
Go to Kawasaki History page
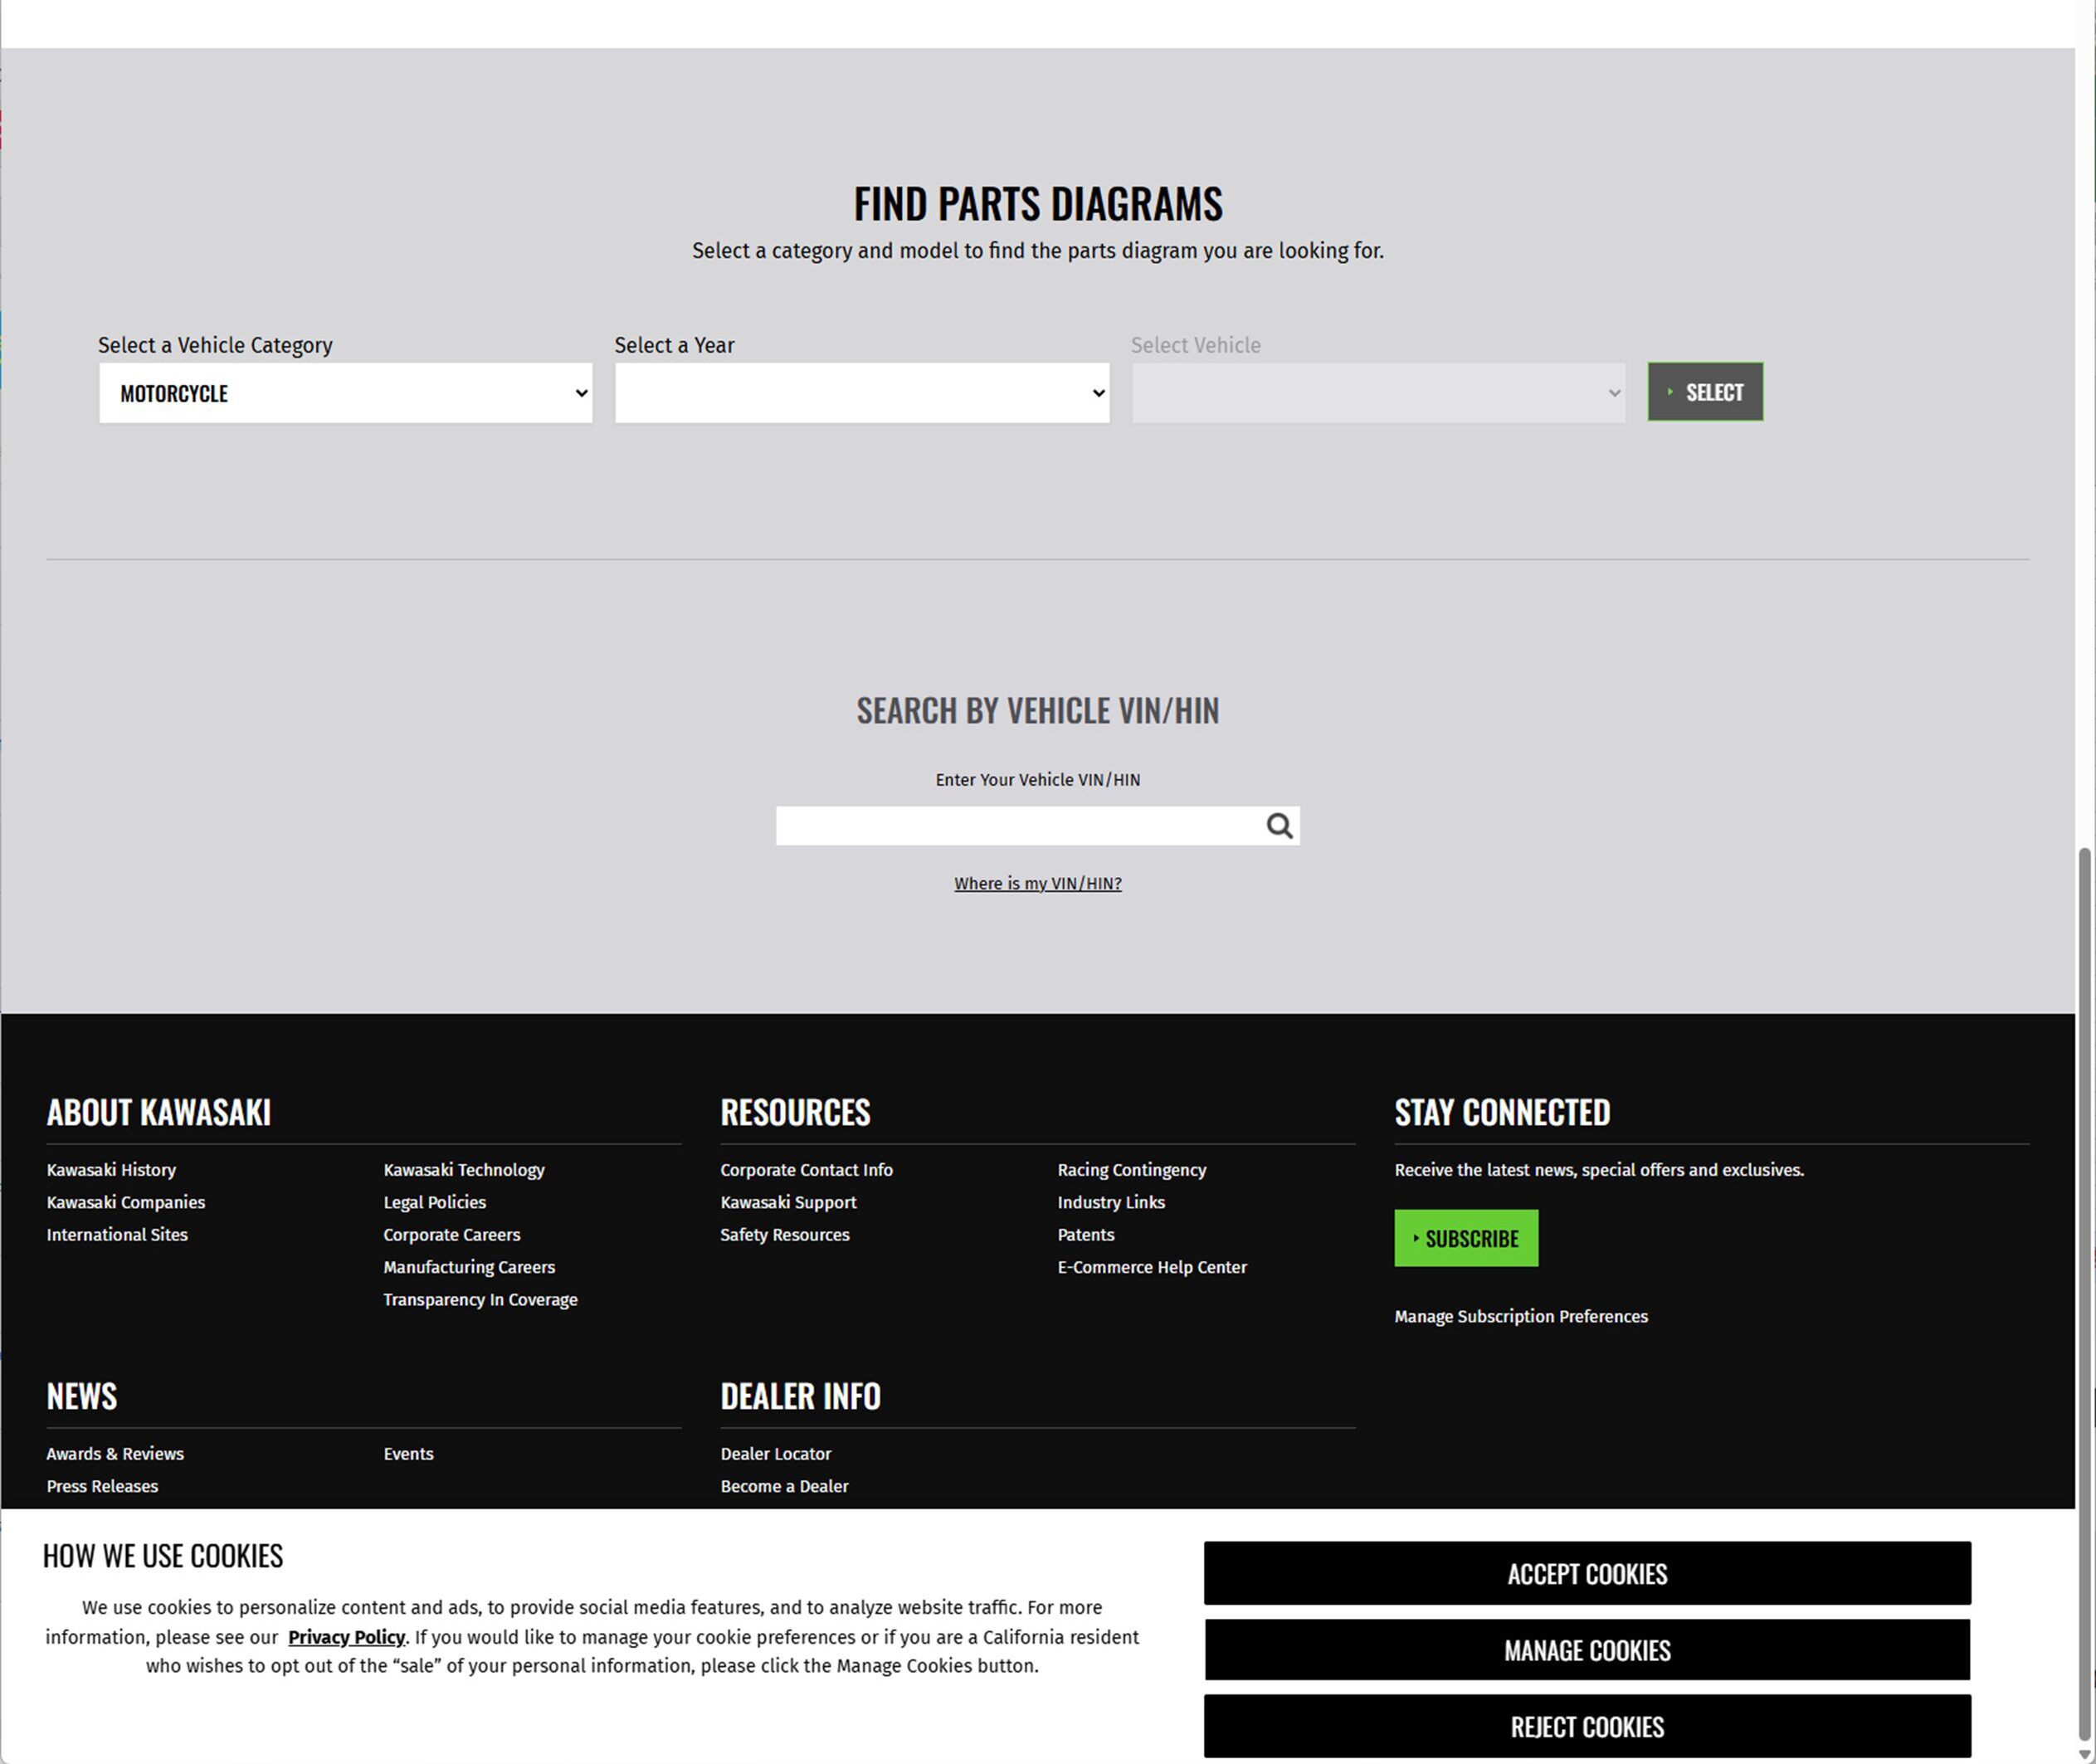tap(111, 1170)
